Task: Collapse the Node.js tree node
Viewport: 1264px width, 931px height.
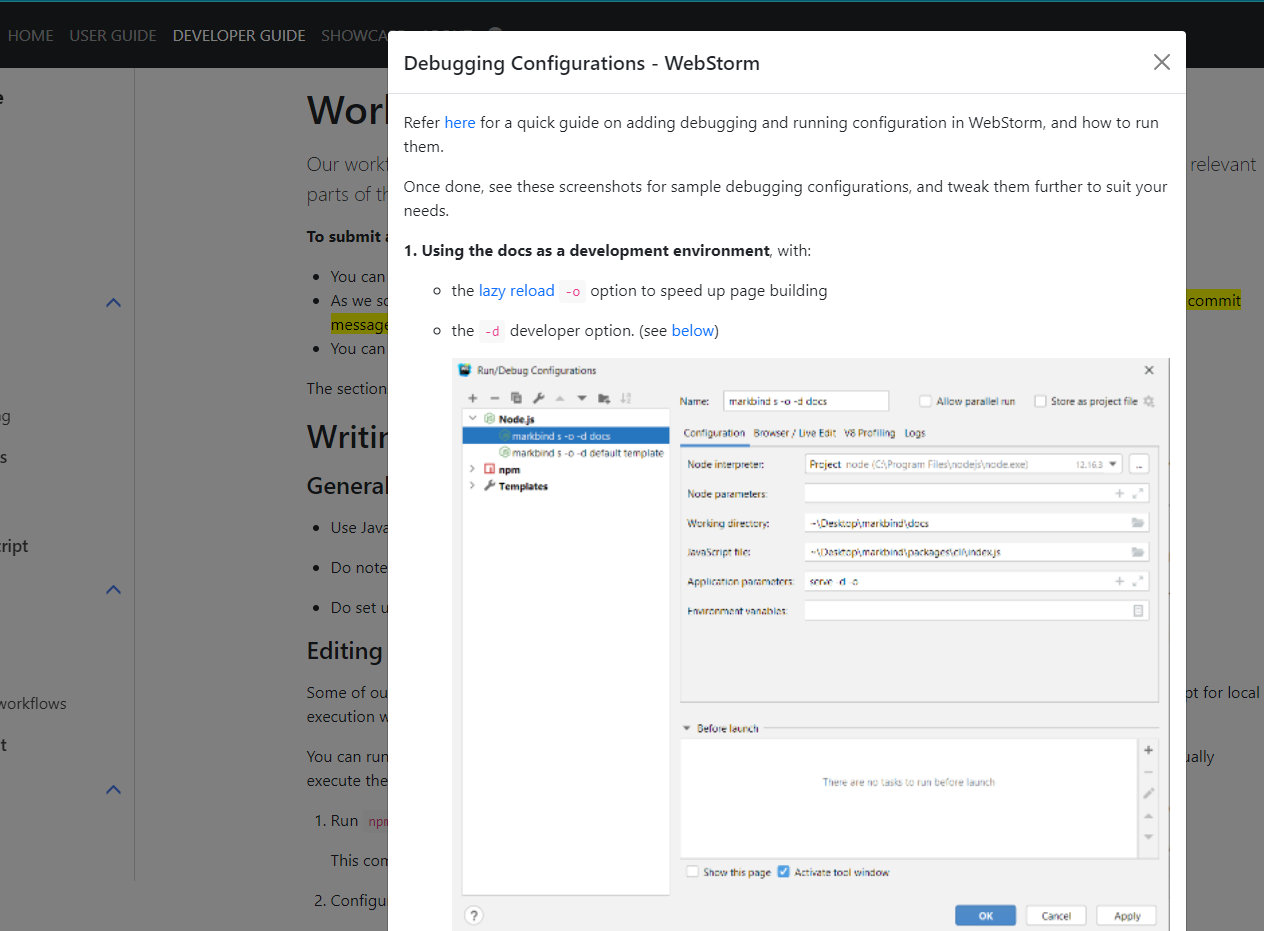Action: click(x=472, y=419)
